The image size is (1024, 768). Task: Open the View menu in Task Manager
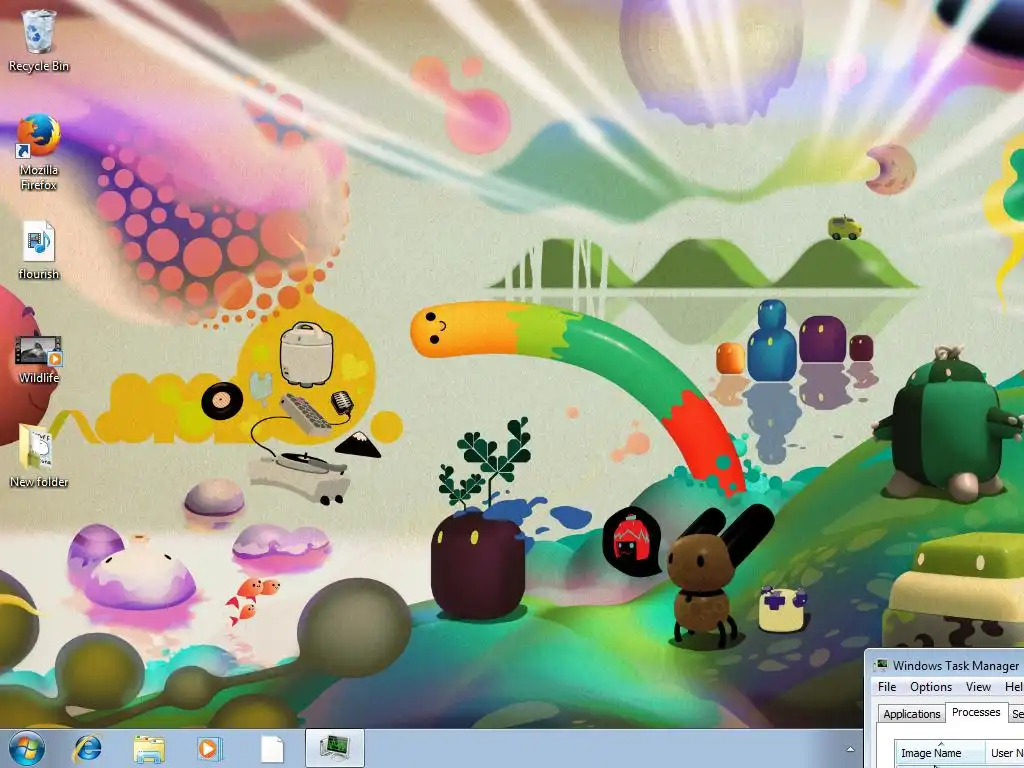pos(978,687)
